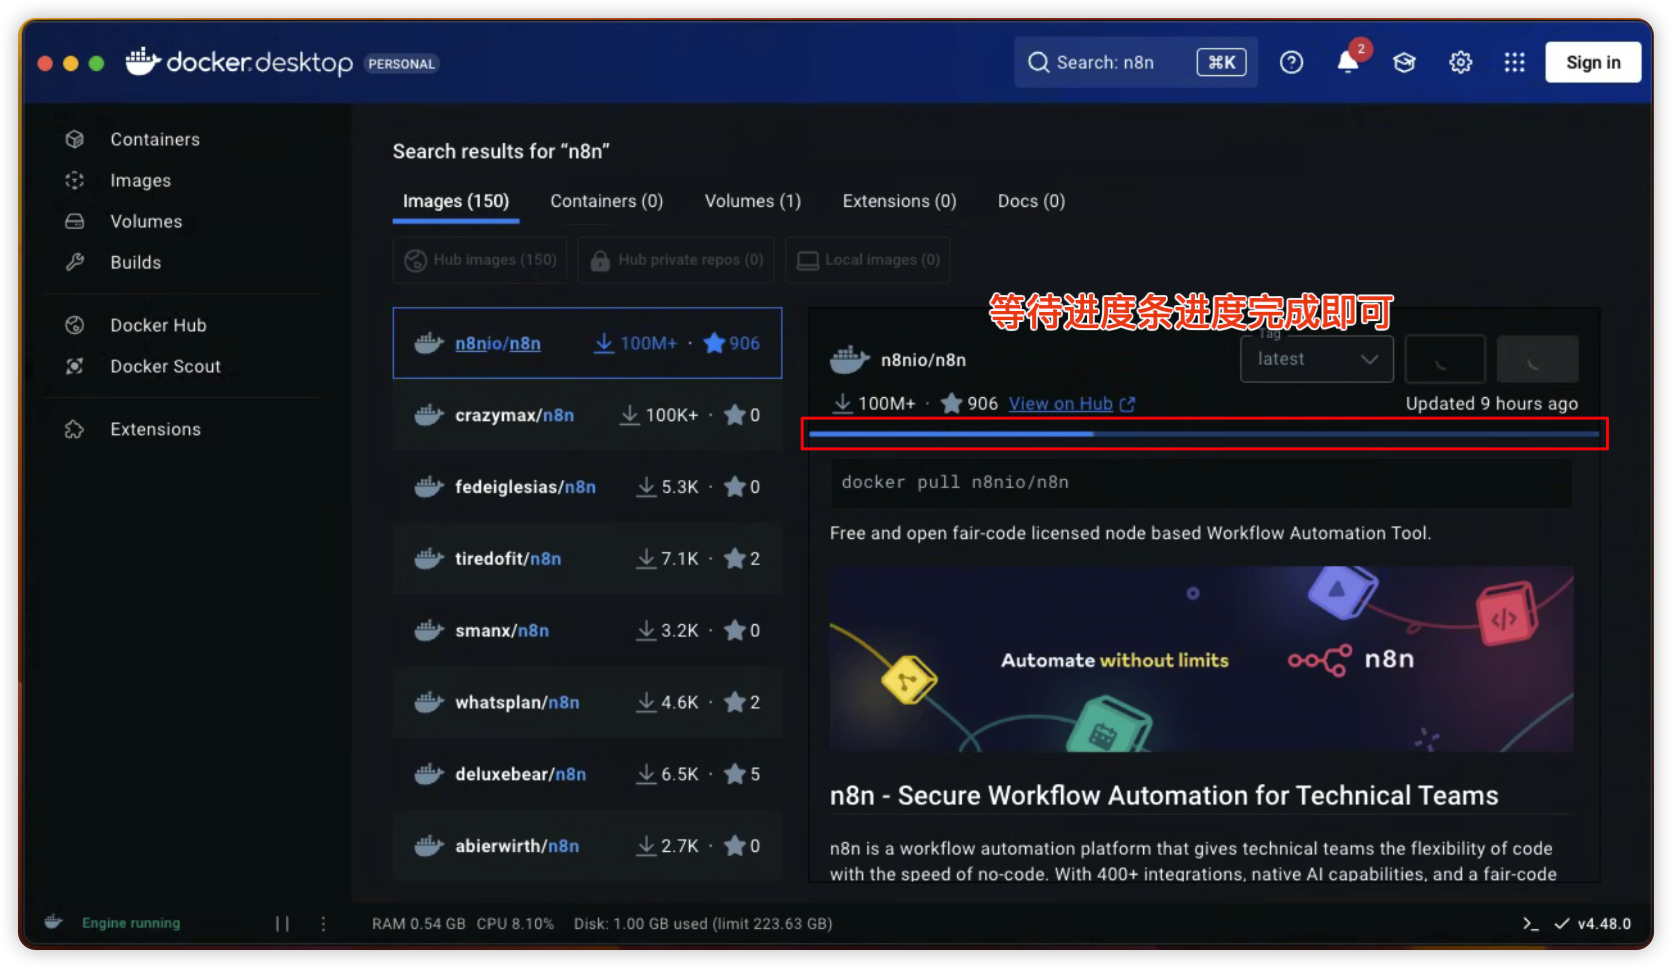Click the whale engine status icon
Screen dimensions: 1672x968
[54, 922]
